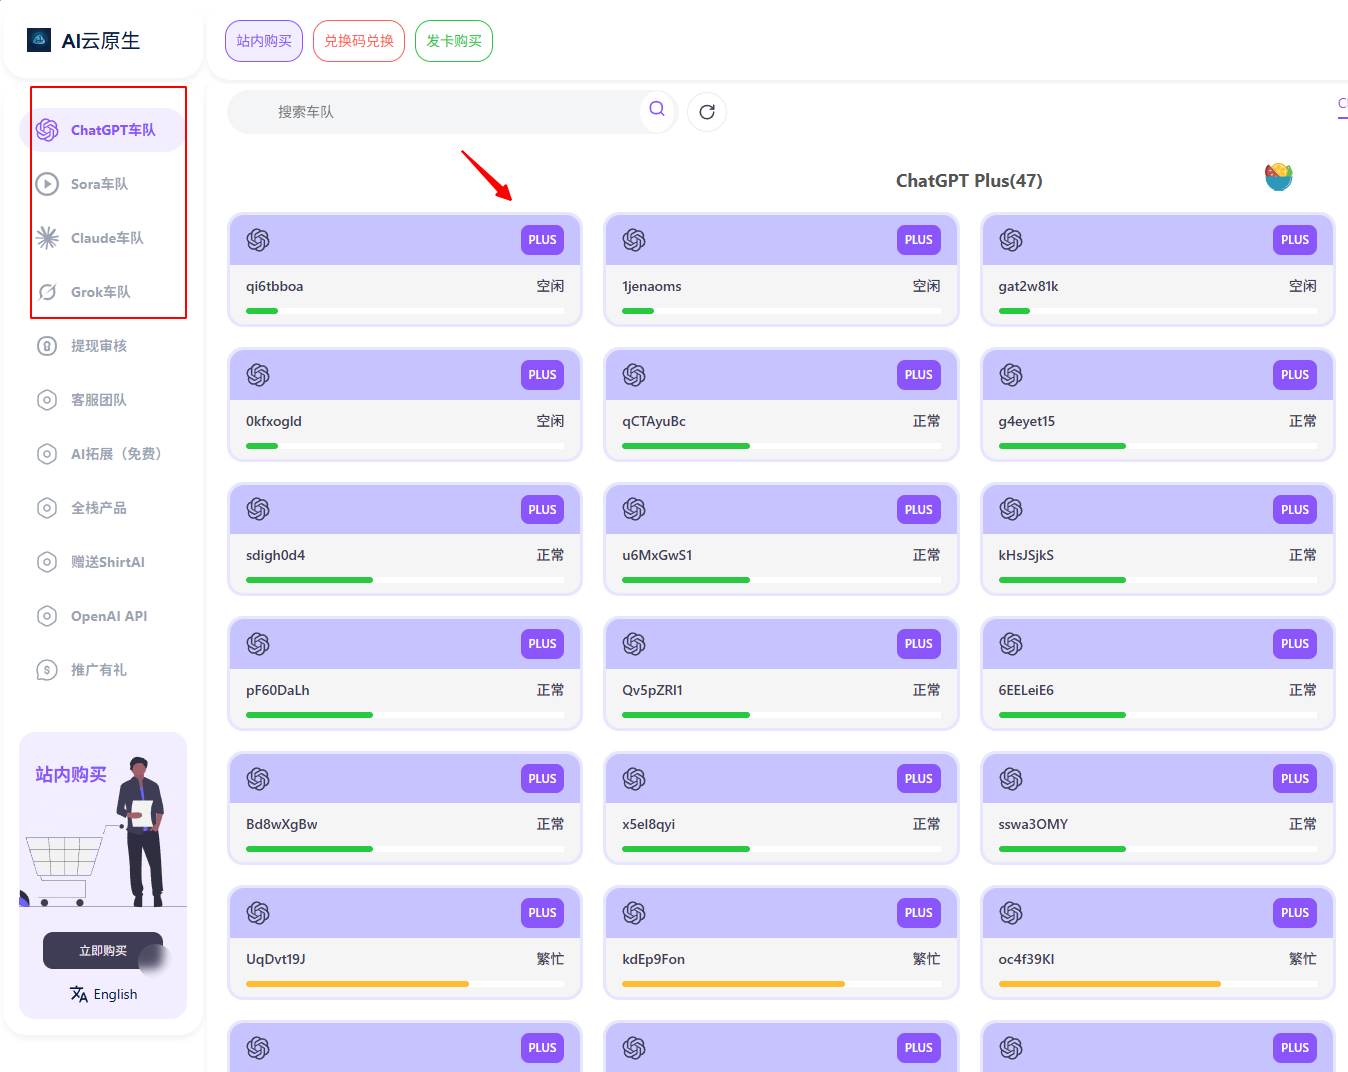
Task: Click the 推广有礼 sidebar icon
Action: (47, 670)
